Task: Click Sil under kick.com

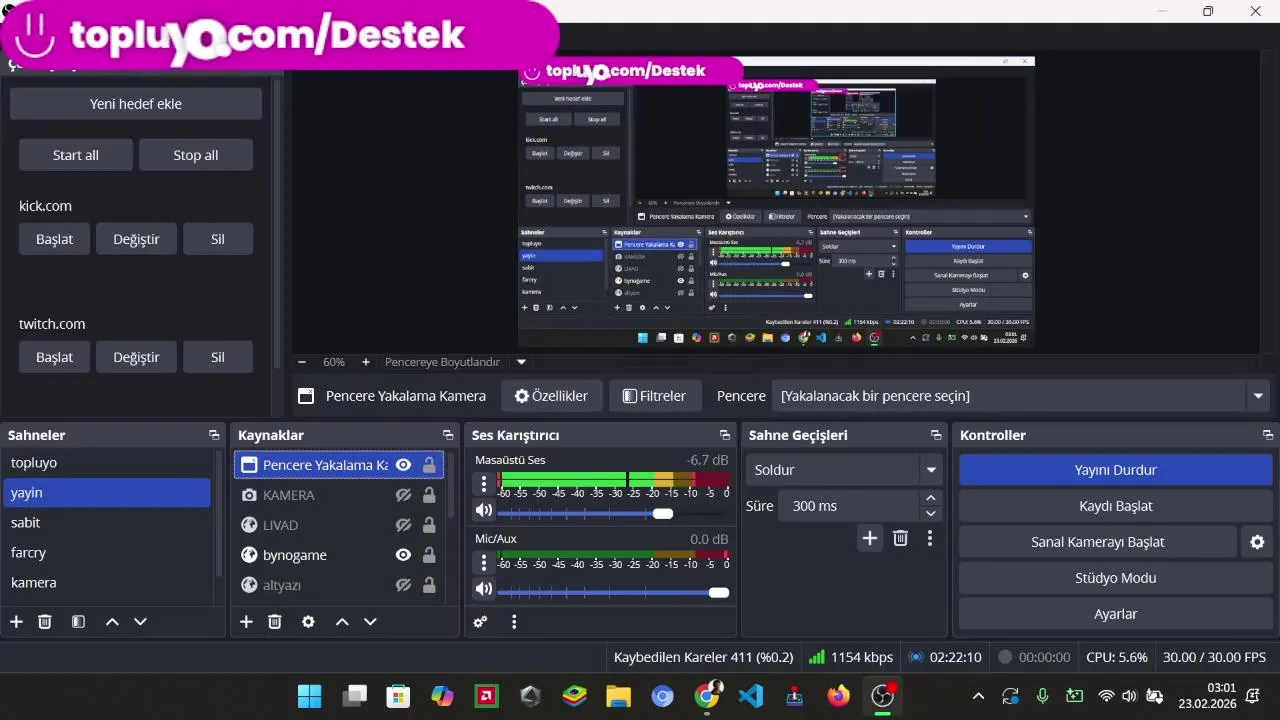Action: [x=218, y=239]
